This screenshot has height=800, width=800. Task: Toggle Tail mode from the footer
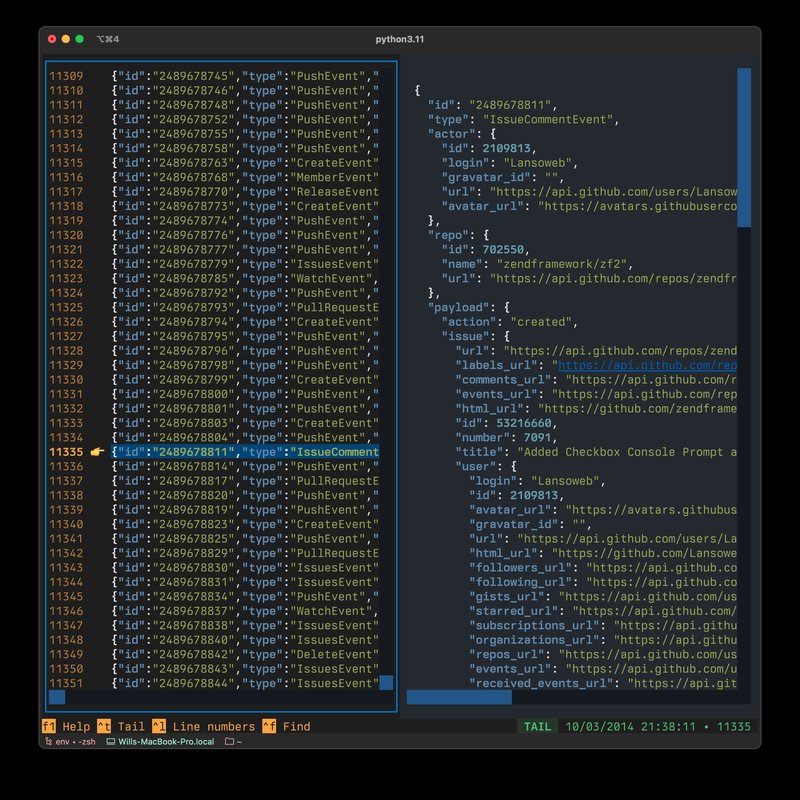click(x=130, y=727)
